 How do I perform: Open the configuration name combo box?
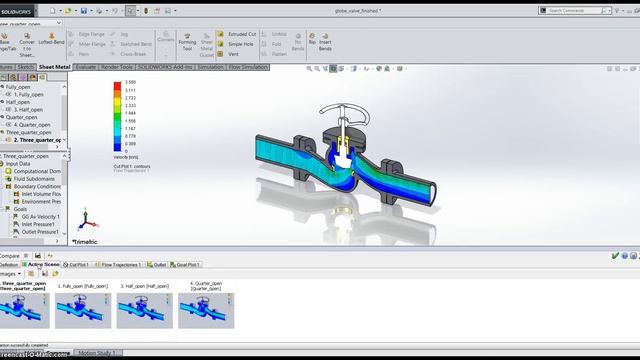(x=31, y=23)
